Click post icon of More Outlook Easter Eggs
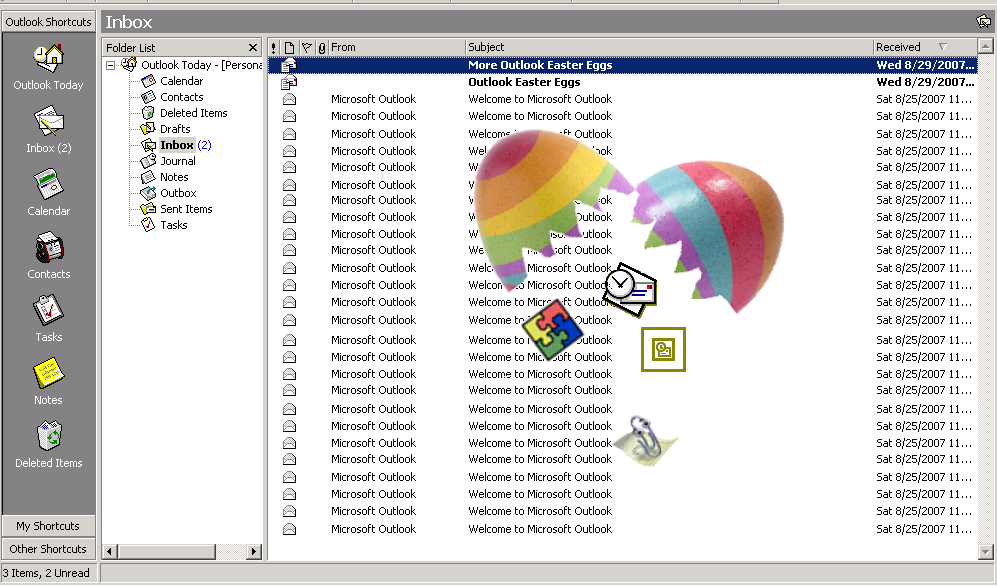 coord(289,65)
